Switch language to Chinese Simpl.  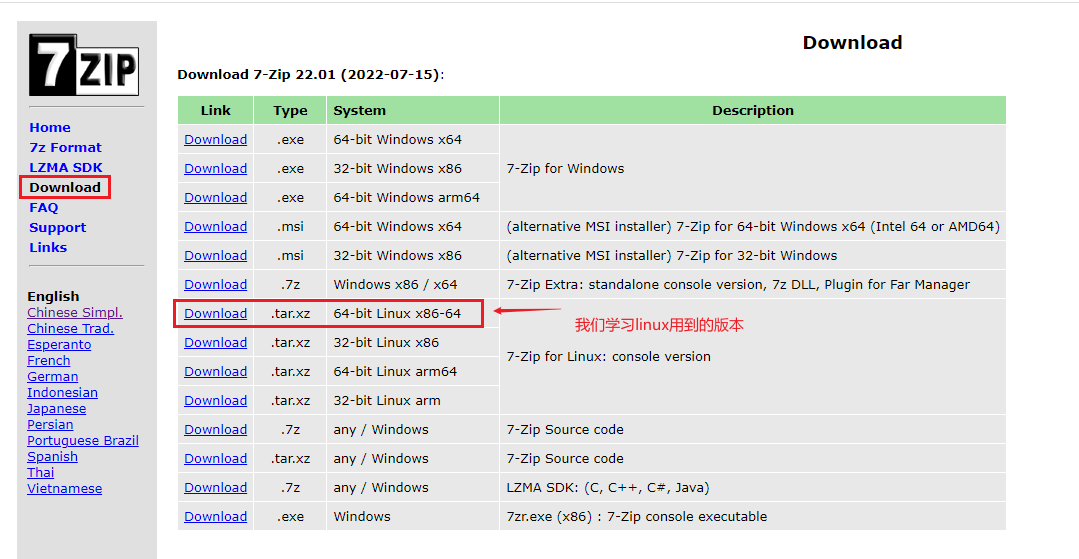pyautogui.click(x=74, y=313)
